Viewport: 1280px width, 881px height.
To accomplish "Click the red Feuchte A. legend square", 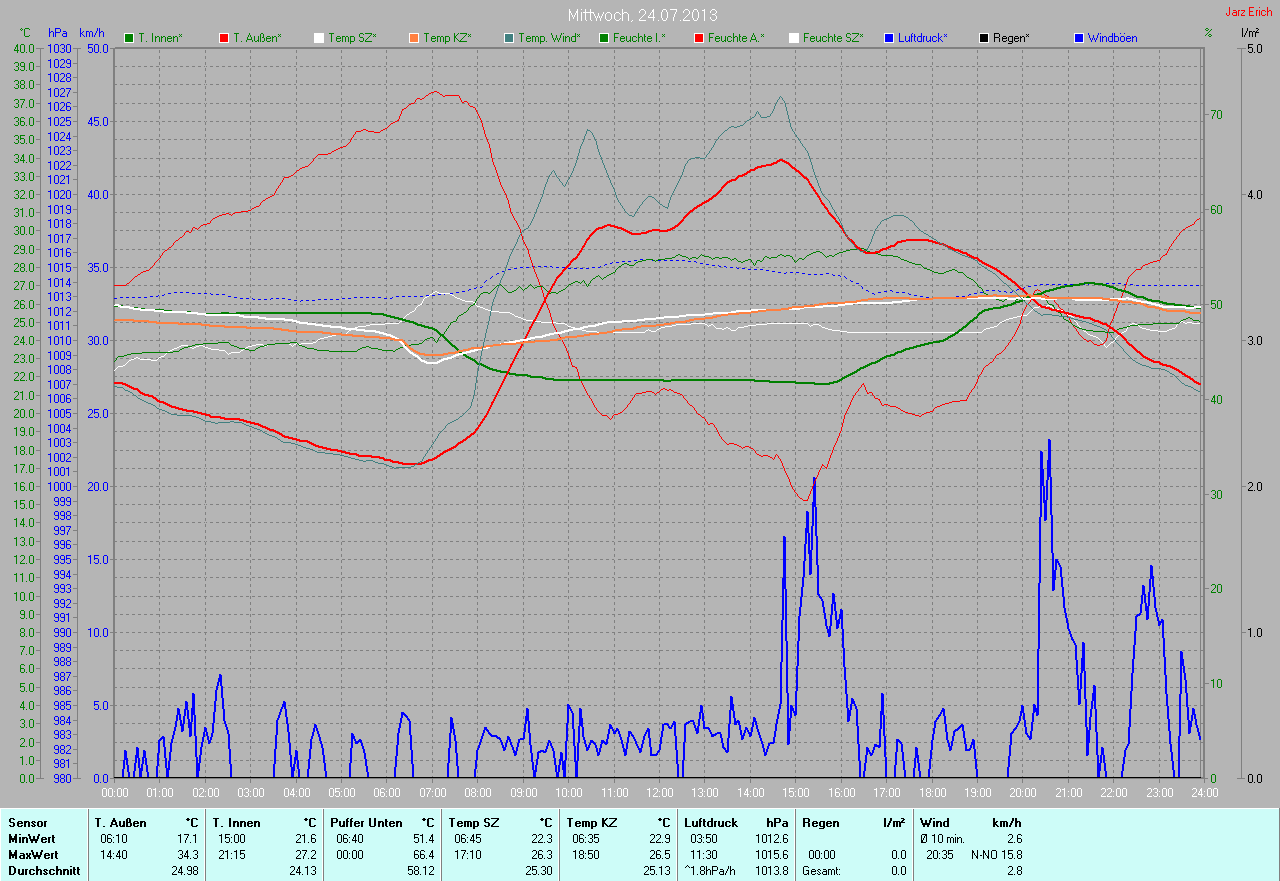I will click(x=699, y=38).
